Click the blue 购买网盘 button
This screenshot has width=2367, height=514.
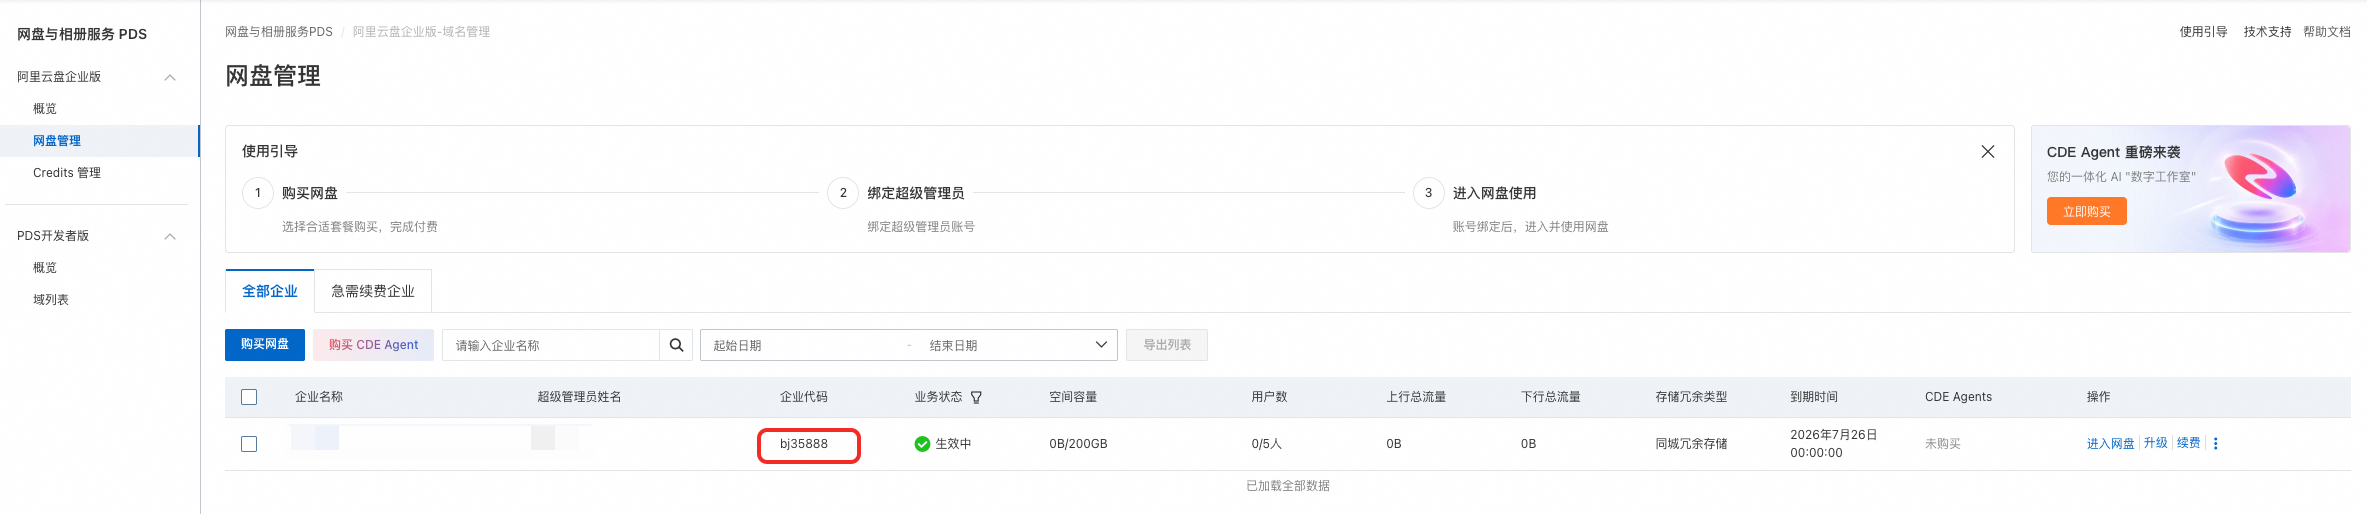265,345
